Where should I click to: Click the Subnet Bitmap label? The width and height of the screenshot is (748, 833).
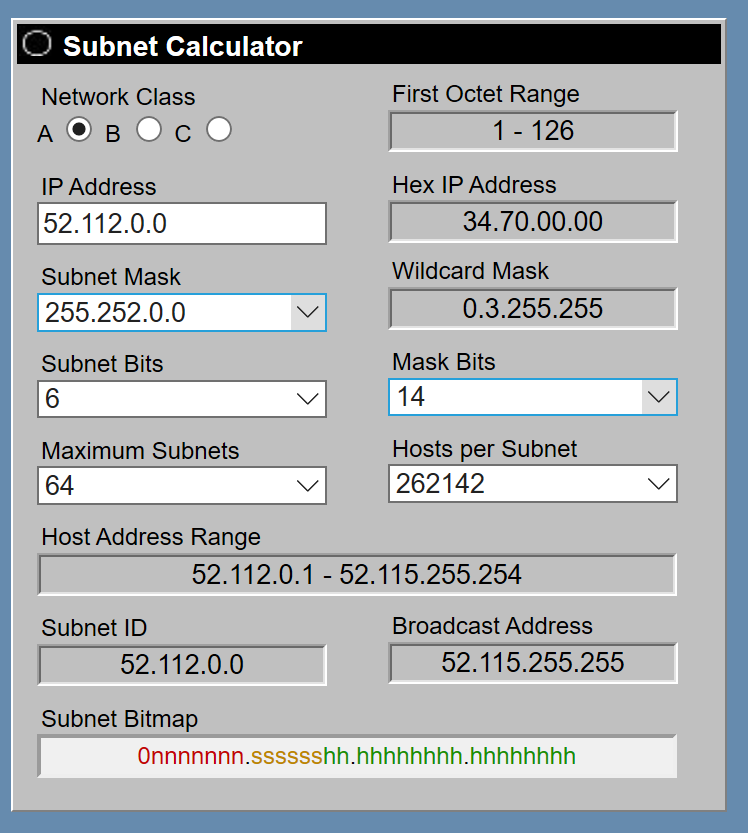(120, 719)
